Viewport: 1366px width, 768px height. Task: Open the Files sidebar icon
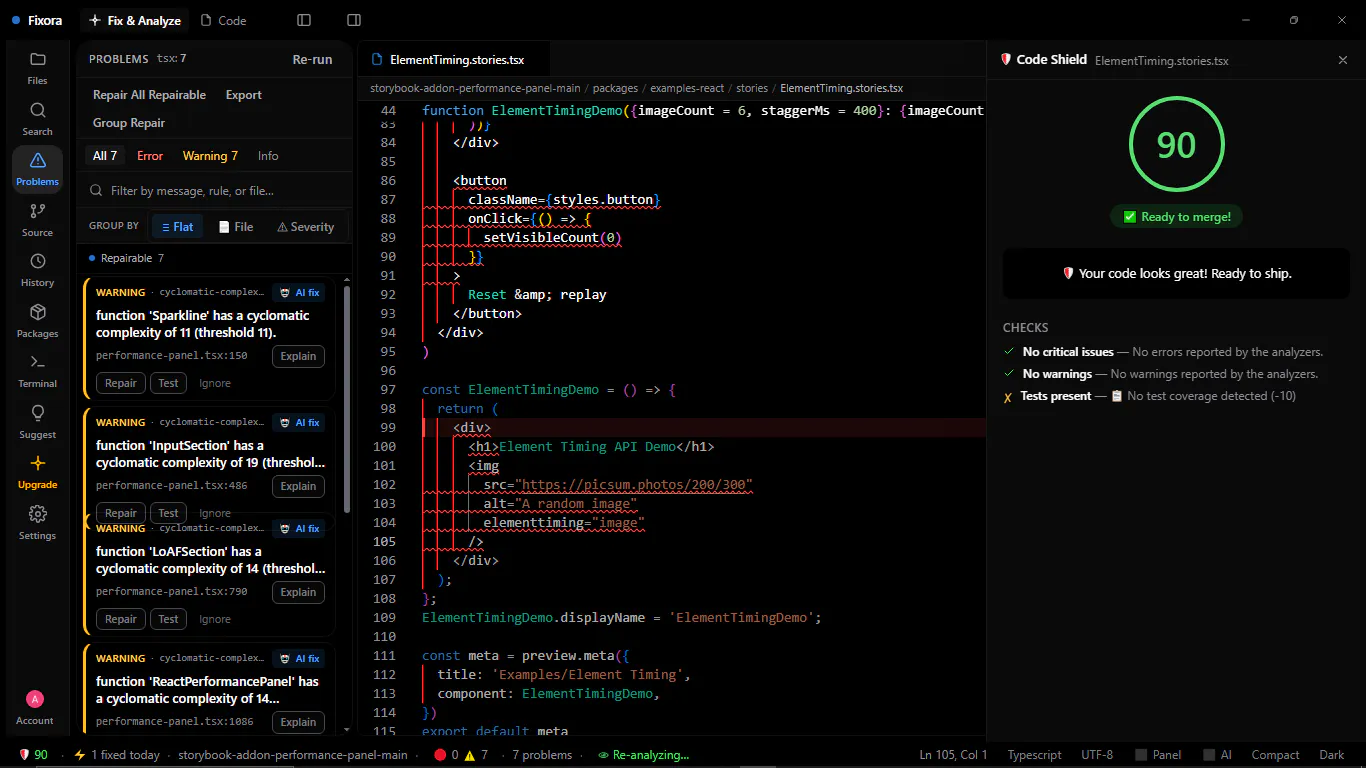click(37, 68)
